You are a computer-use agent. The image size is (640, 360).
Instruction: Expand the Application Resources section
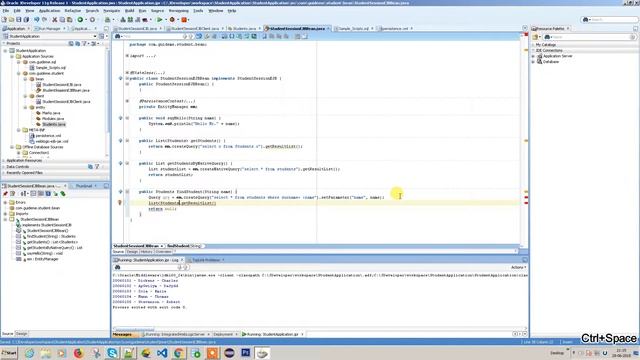click(x=4, y=161)
